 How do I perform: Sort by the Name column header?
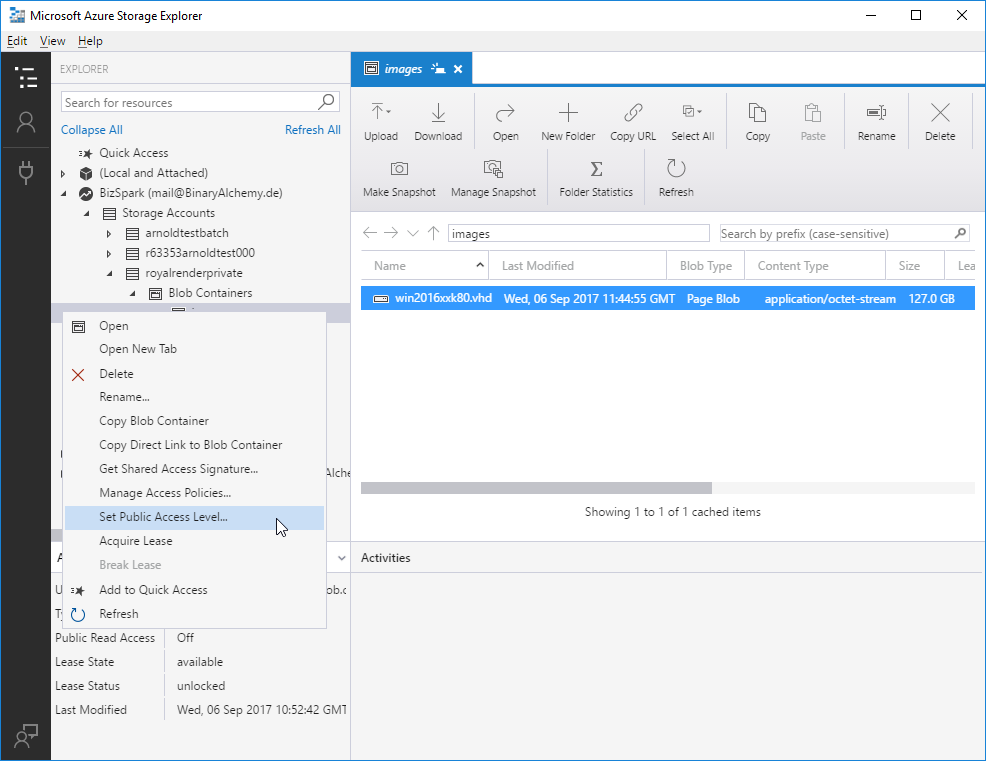(x=424, y=266)
